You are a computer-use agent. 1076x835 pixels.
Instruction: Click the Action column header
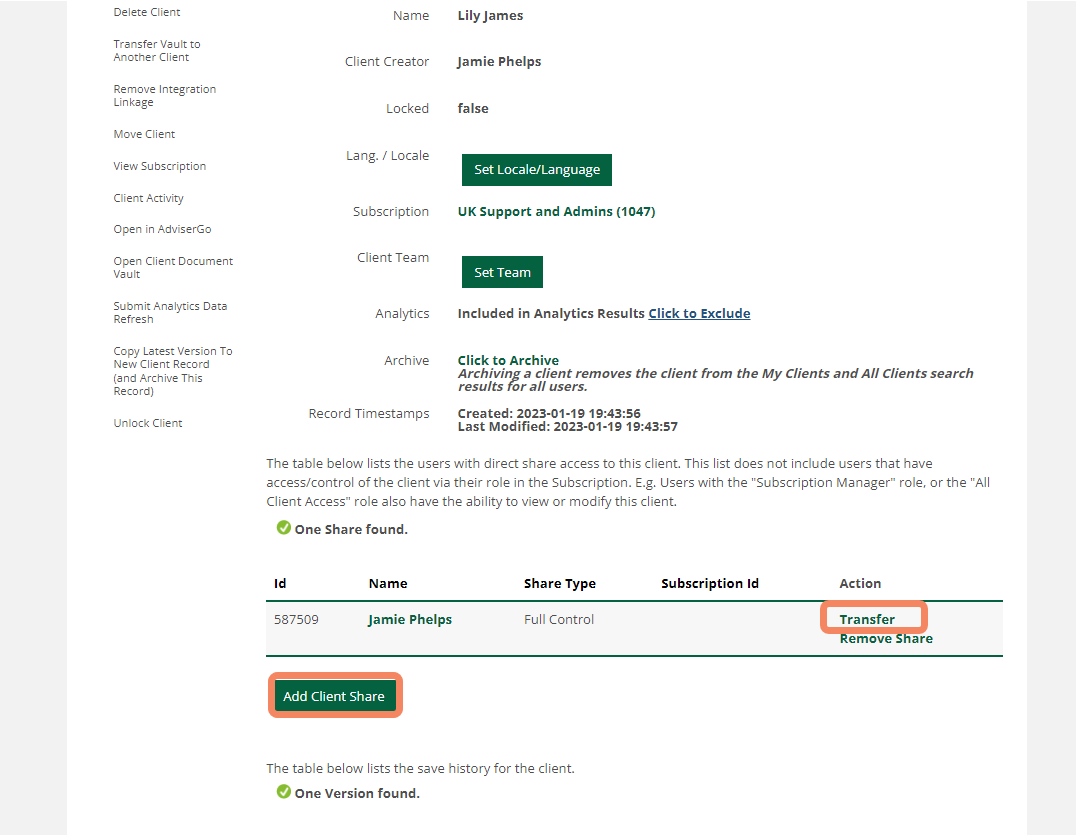tap(861, 584)
